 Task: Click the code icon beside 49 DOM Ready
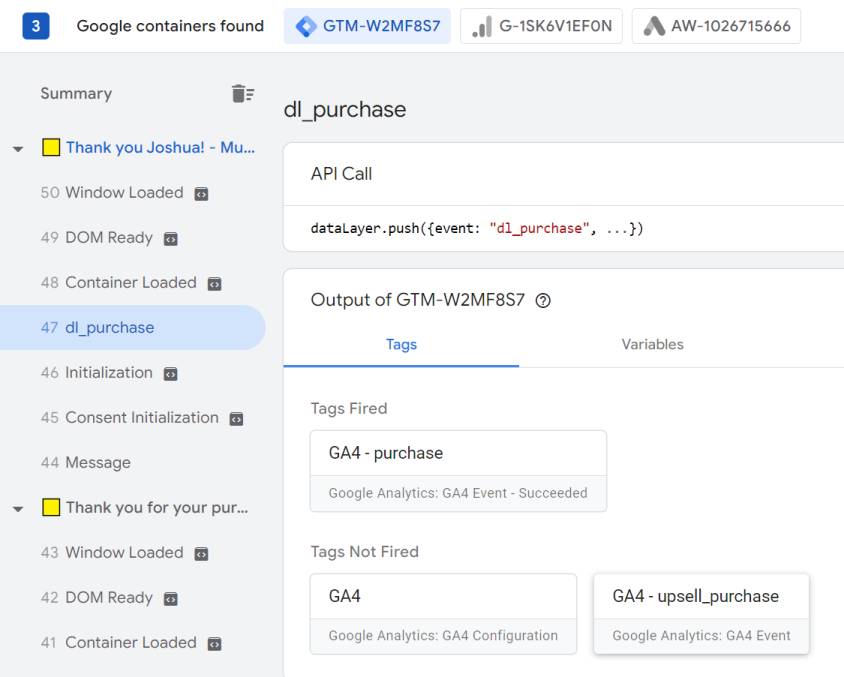[171, 238]
